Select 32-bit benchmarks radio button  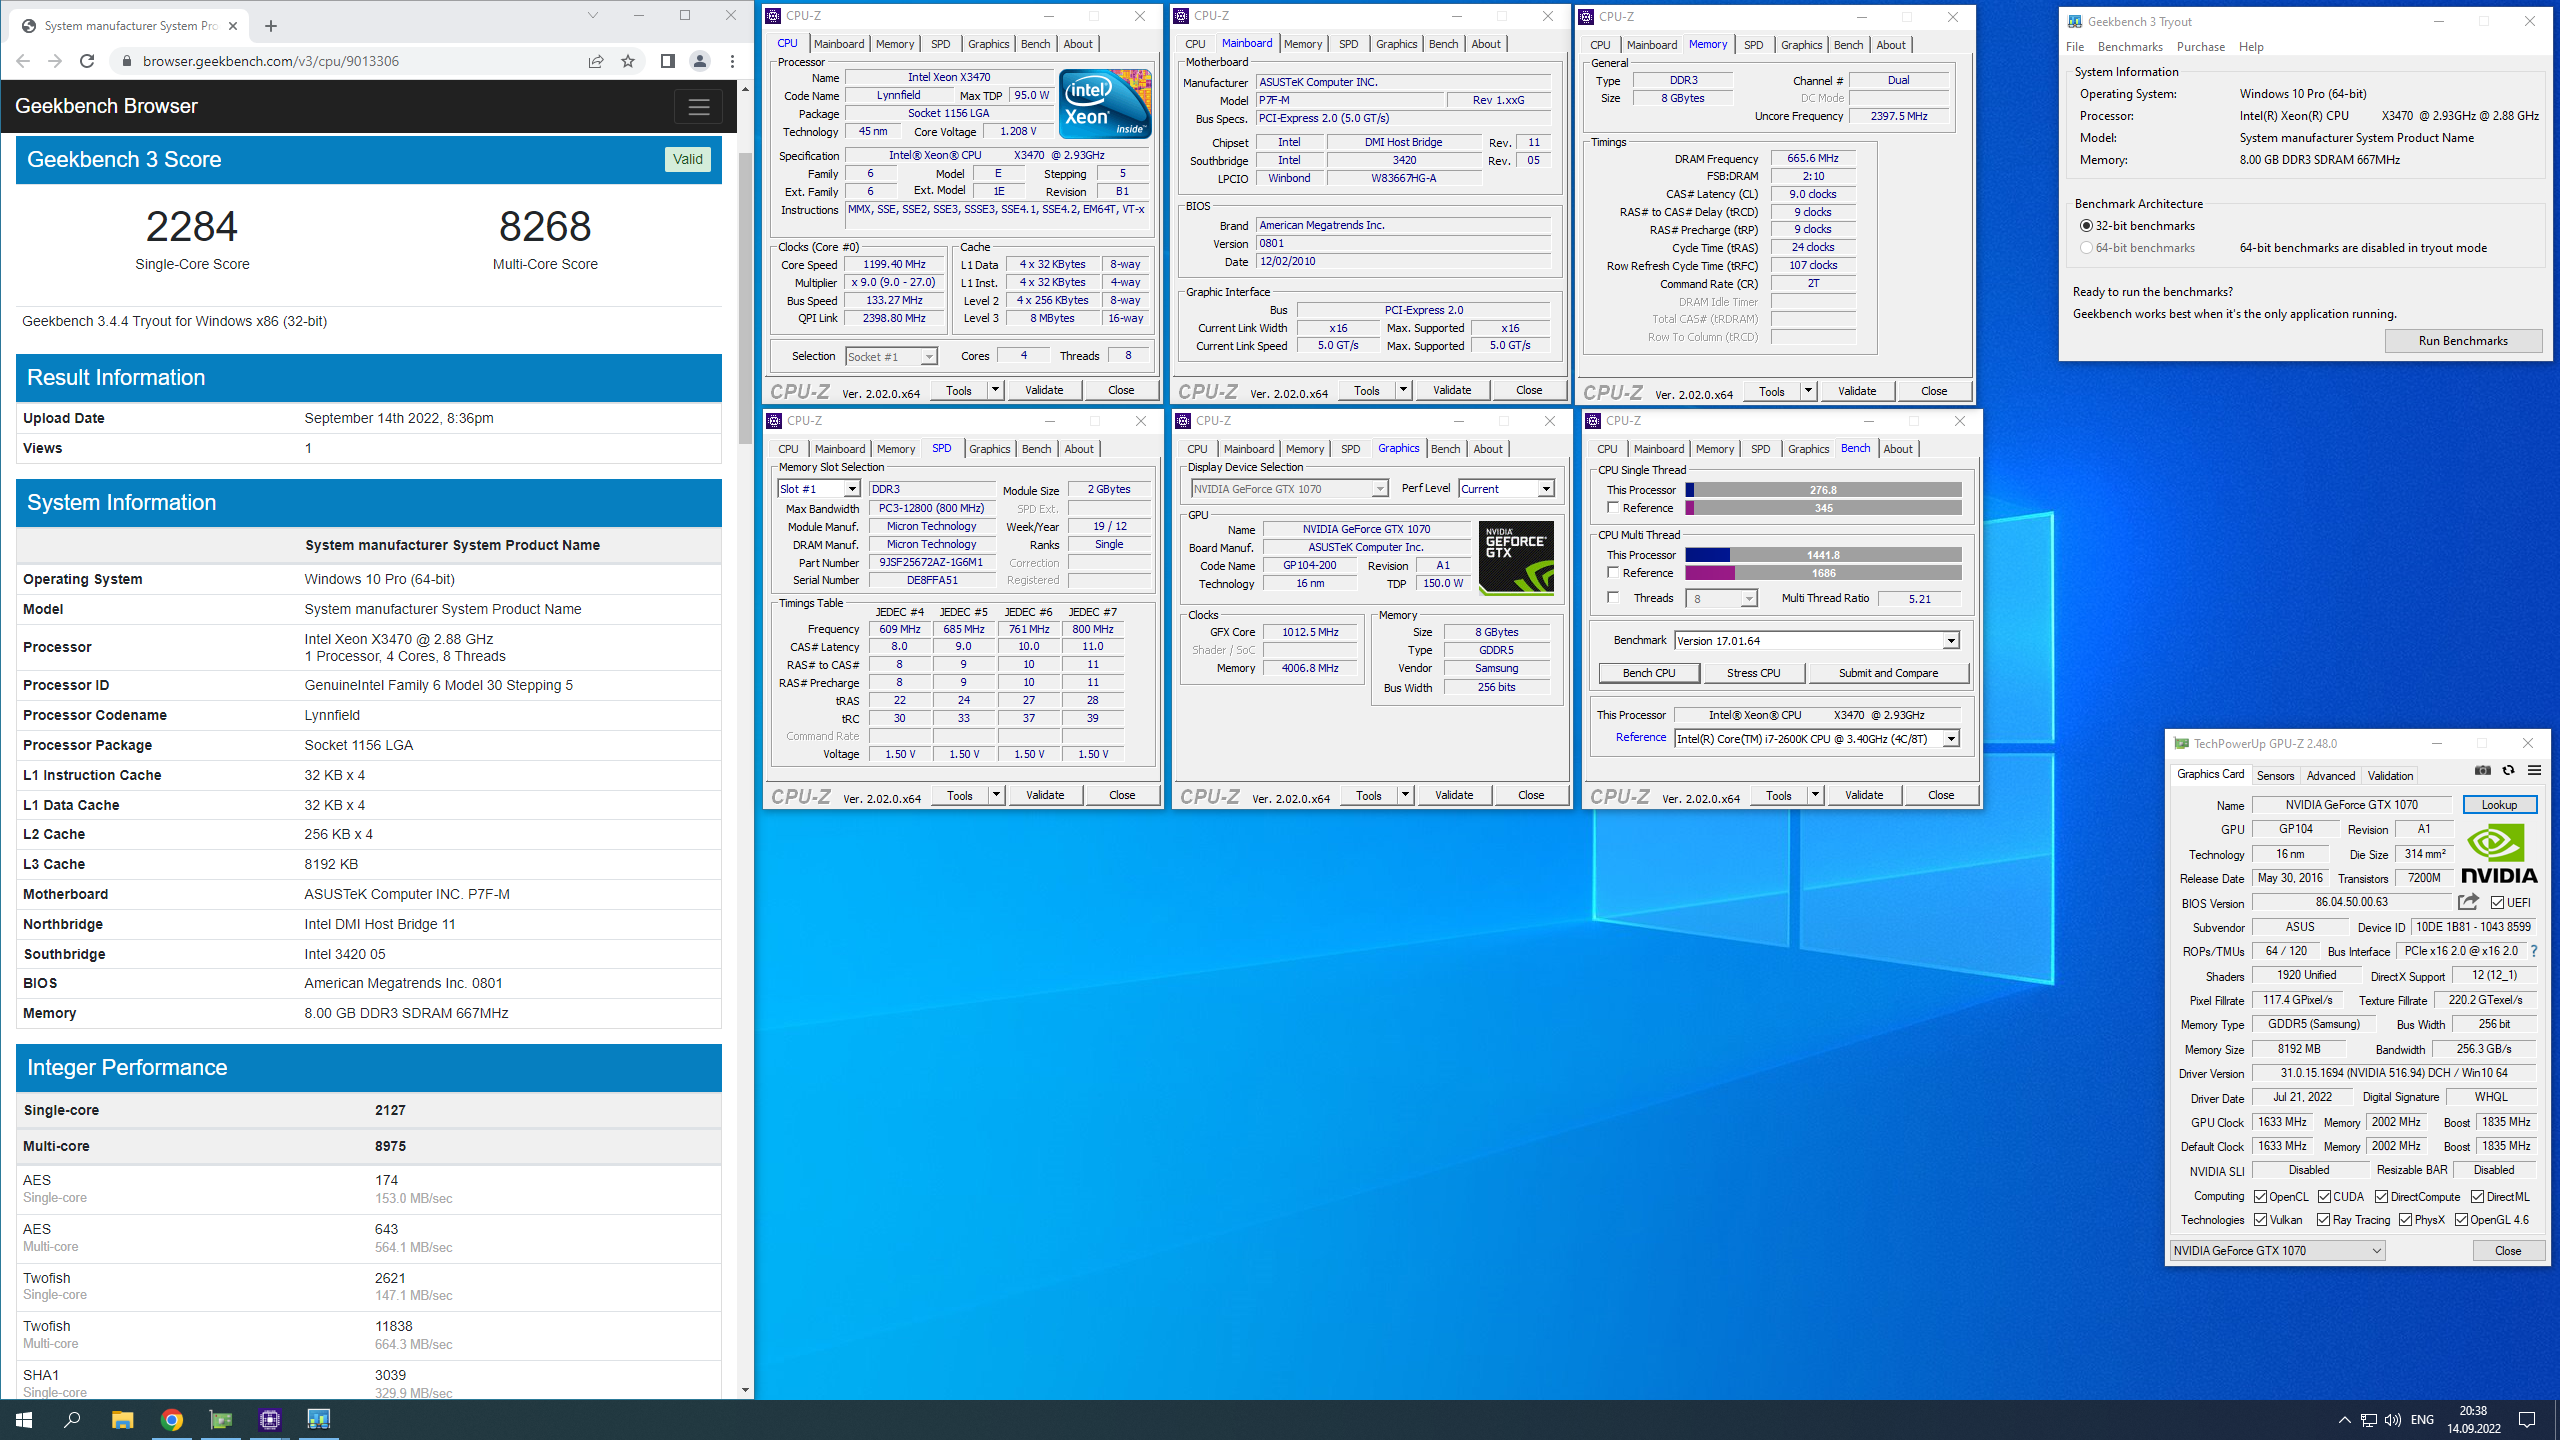[2086, 226]
